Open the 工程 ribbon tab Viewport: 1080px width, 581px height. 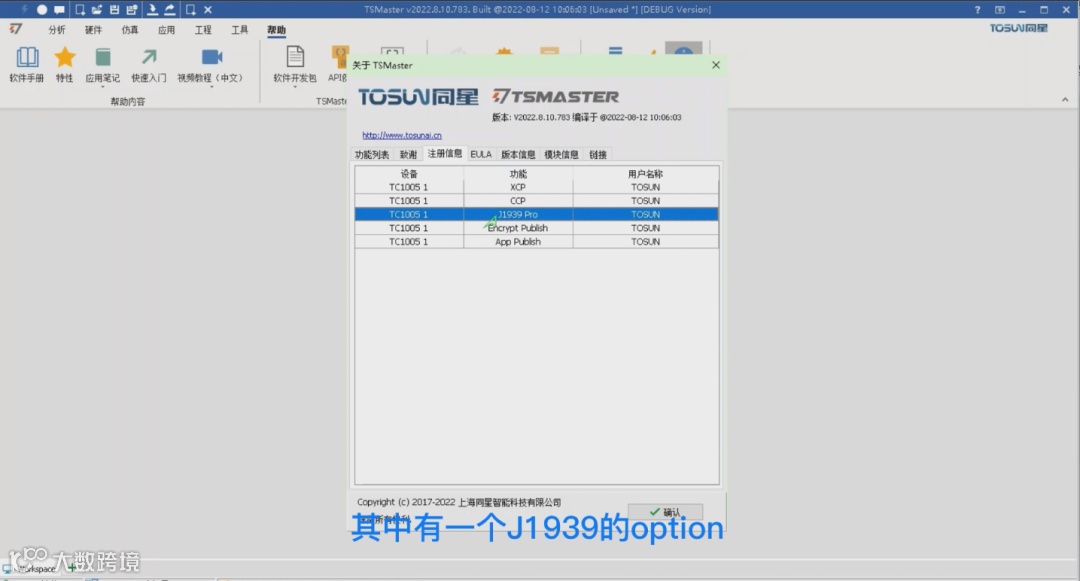click(203, 30)
